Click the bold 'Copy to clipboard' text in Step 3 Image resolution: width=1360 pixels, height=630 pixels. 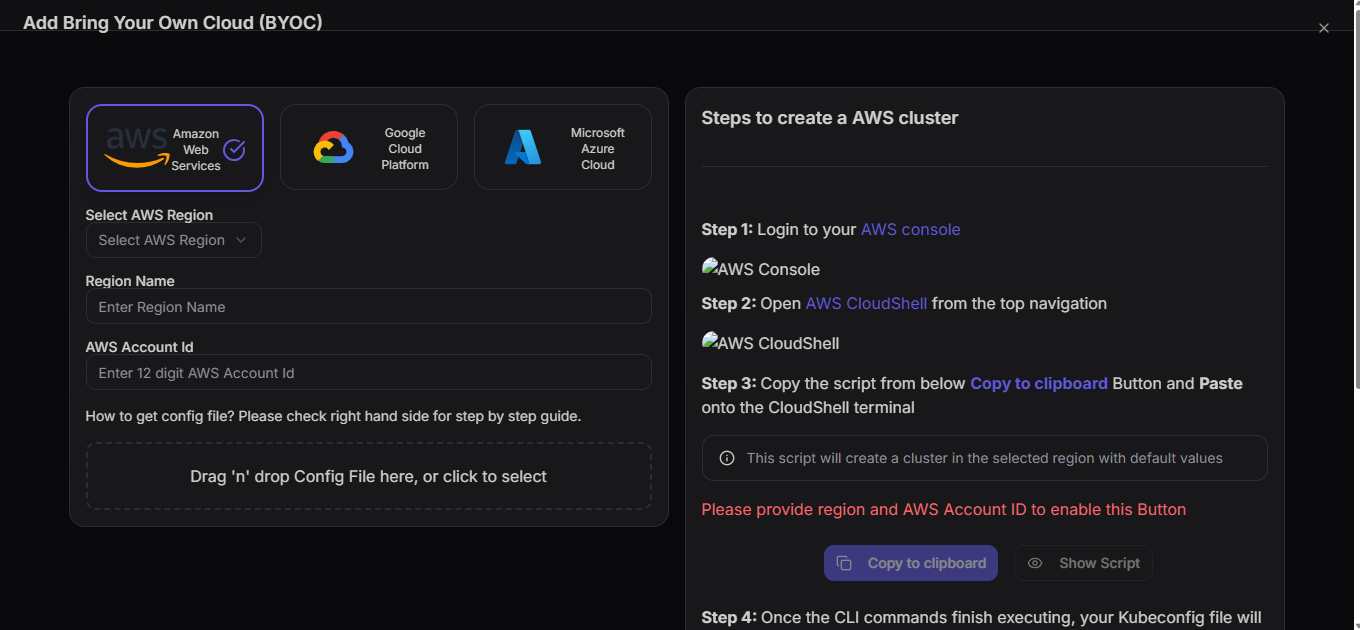1039,383
